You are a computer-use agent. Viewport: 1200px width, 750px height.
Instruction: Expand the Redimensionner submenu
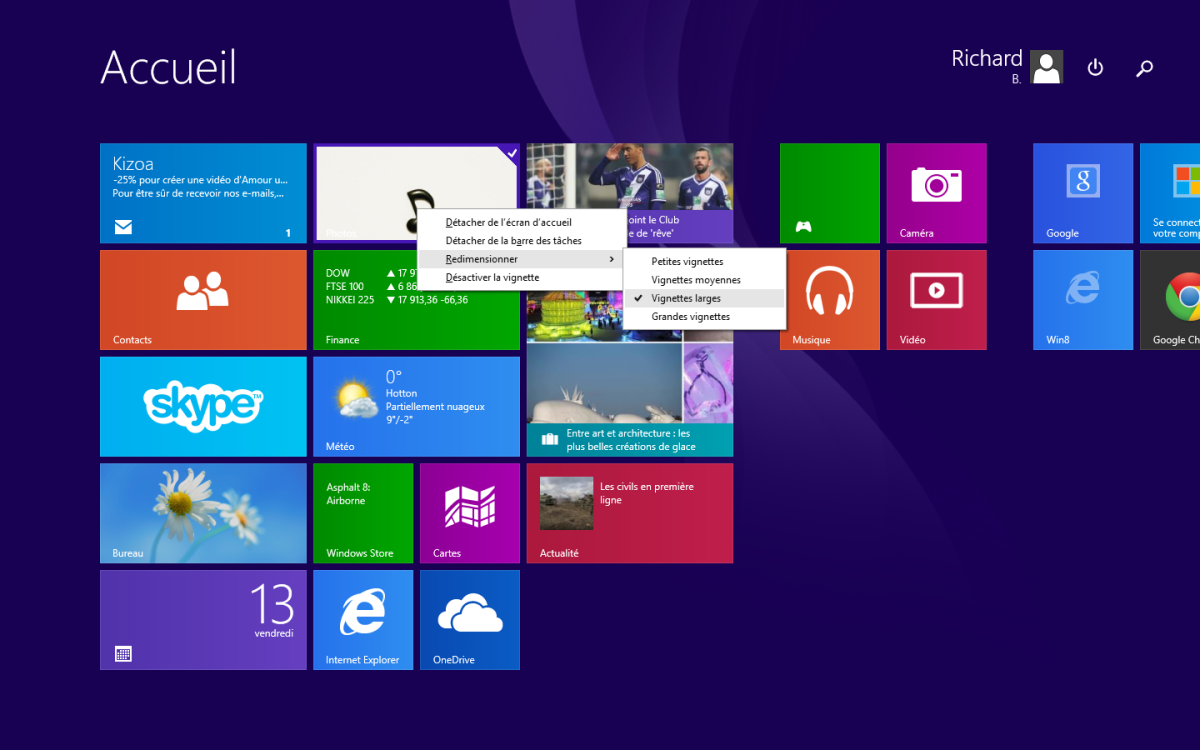(521, 259)
